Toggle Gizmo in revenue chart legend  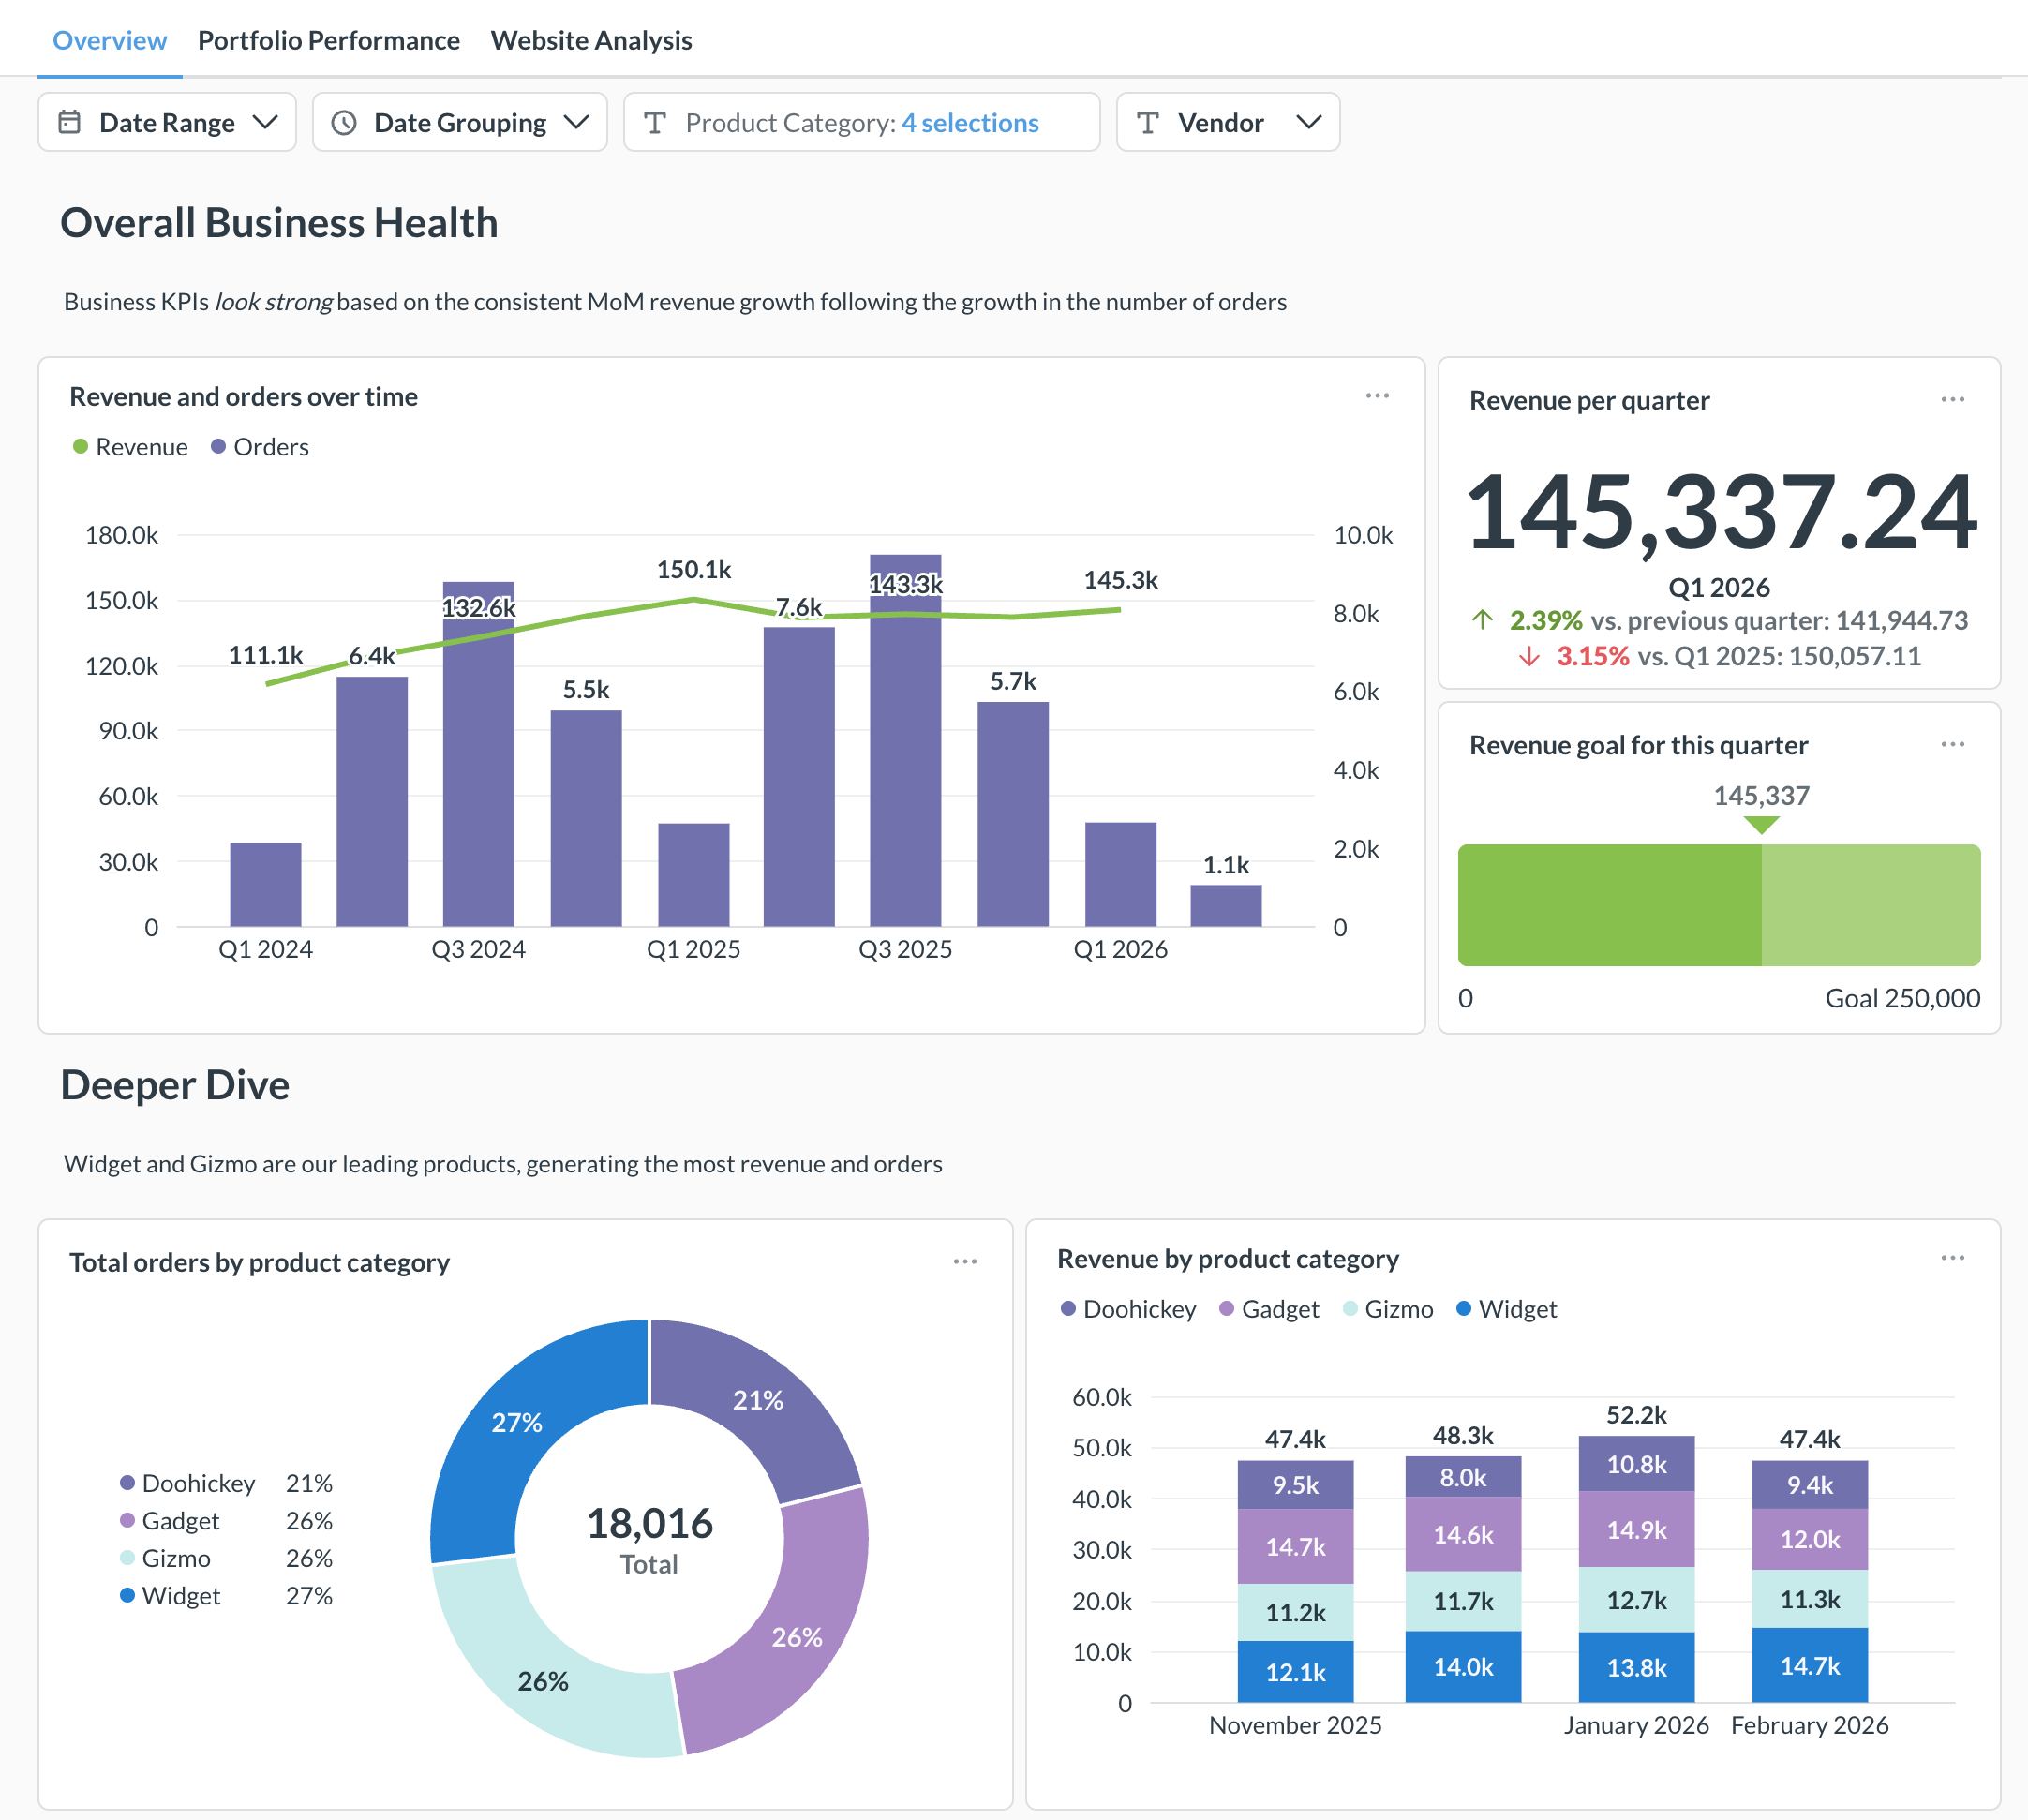click(x=1388, y=1309)
